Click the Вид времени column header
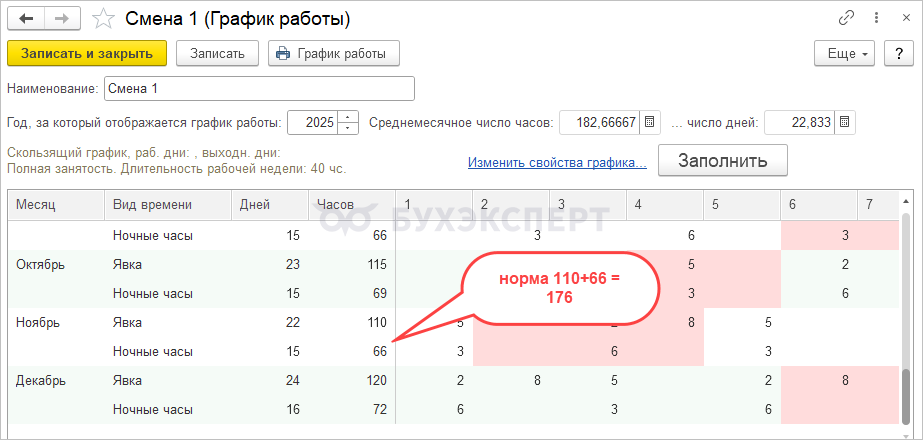Viewport: 923px width, 440px height. (x=168, y=204)
